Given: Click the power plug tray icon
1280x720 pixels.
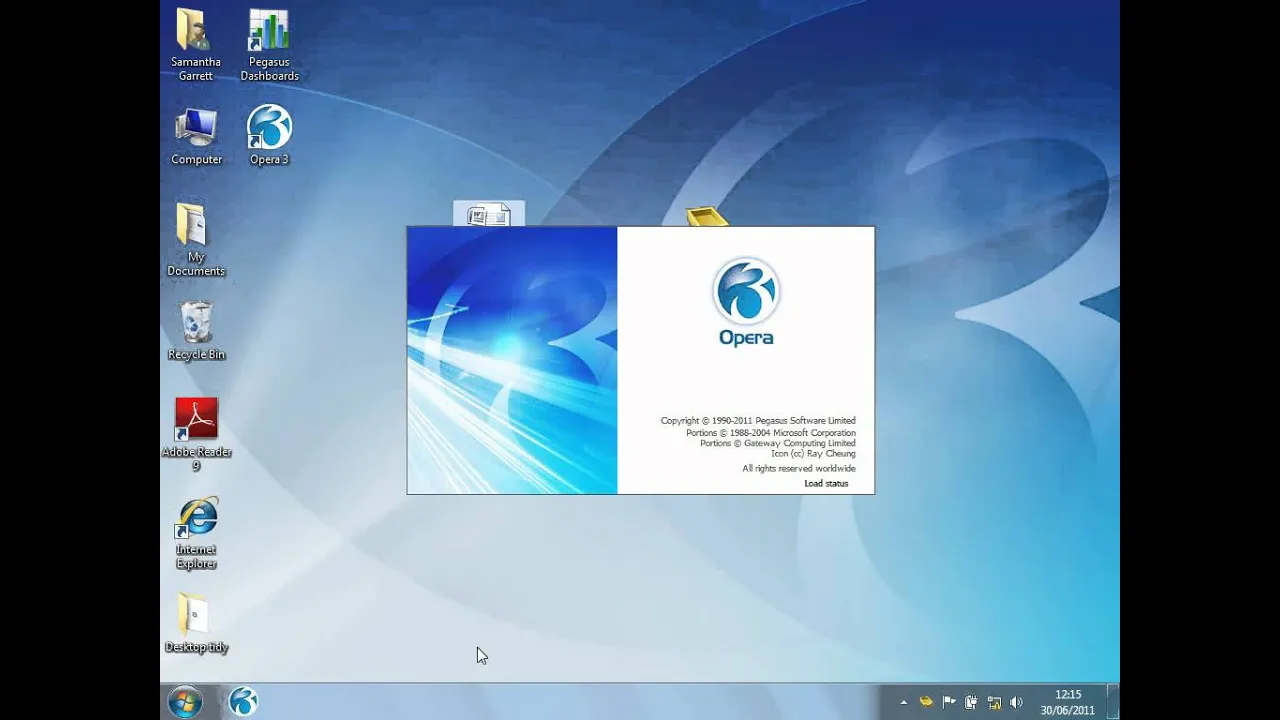Looking at the screenshot, I should [x=971, y=702].
